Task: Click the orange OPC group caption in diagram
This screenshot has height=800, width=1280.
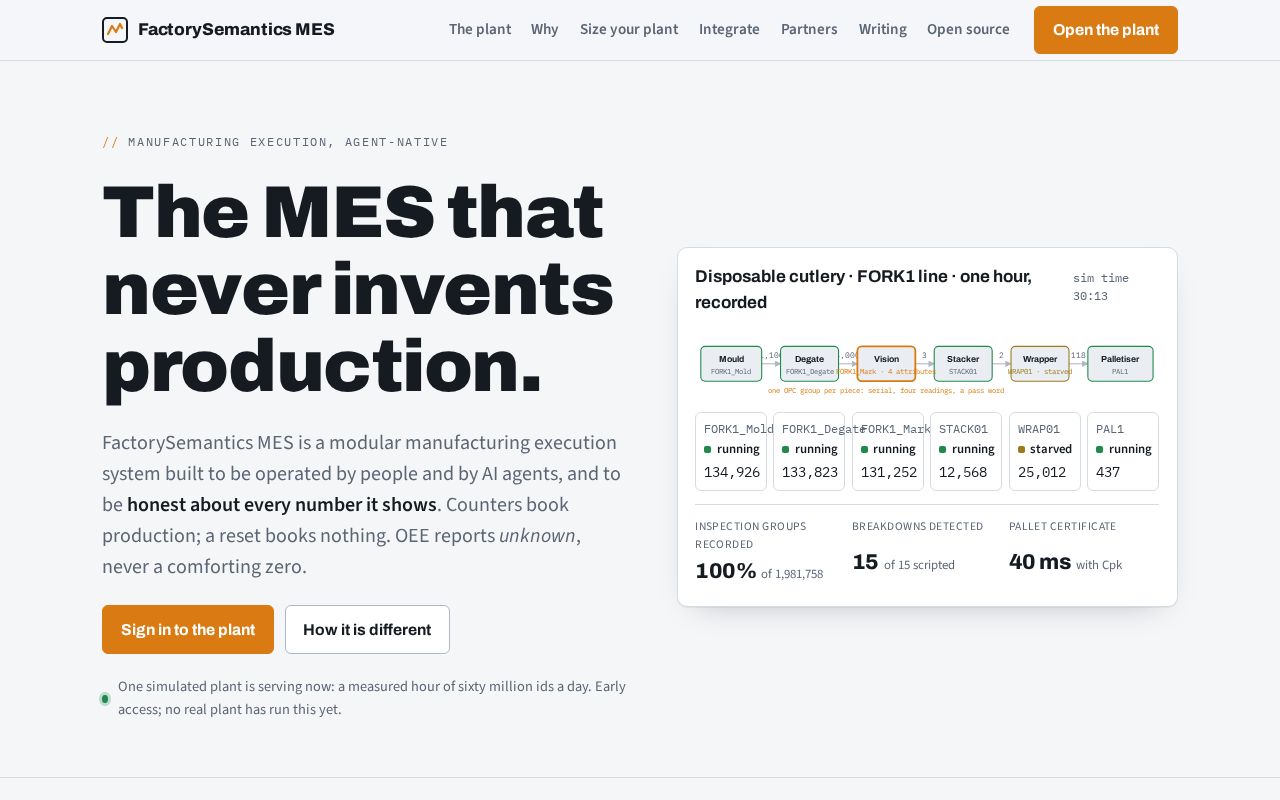Action: point(886,391)
